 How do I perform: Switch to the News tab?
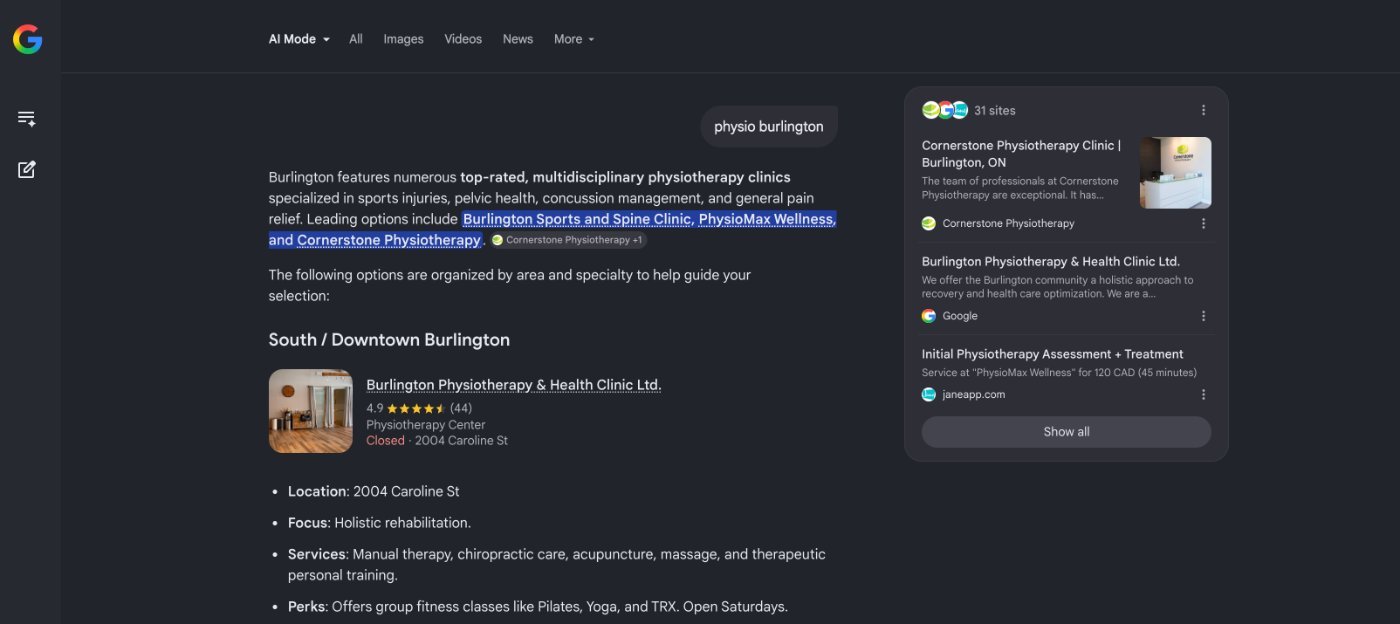tap(518, 39)
